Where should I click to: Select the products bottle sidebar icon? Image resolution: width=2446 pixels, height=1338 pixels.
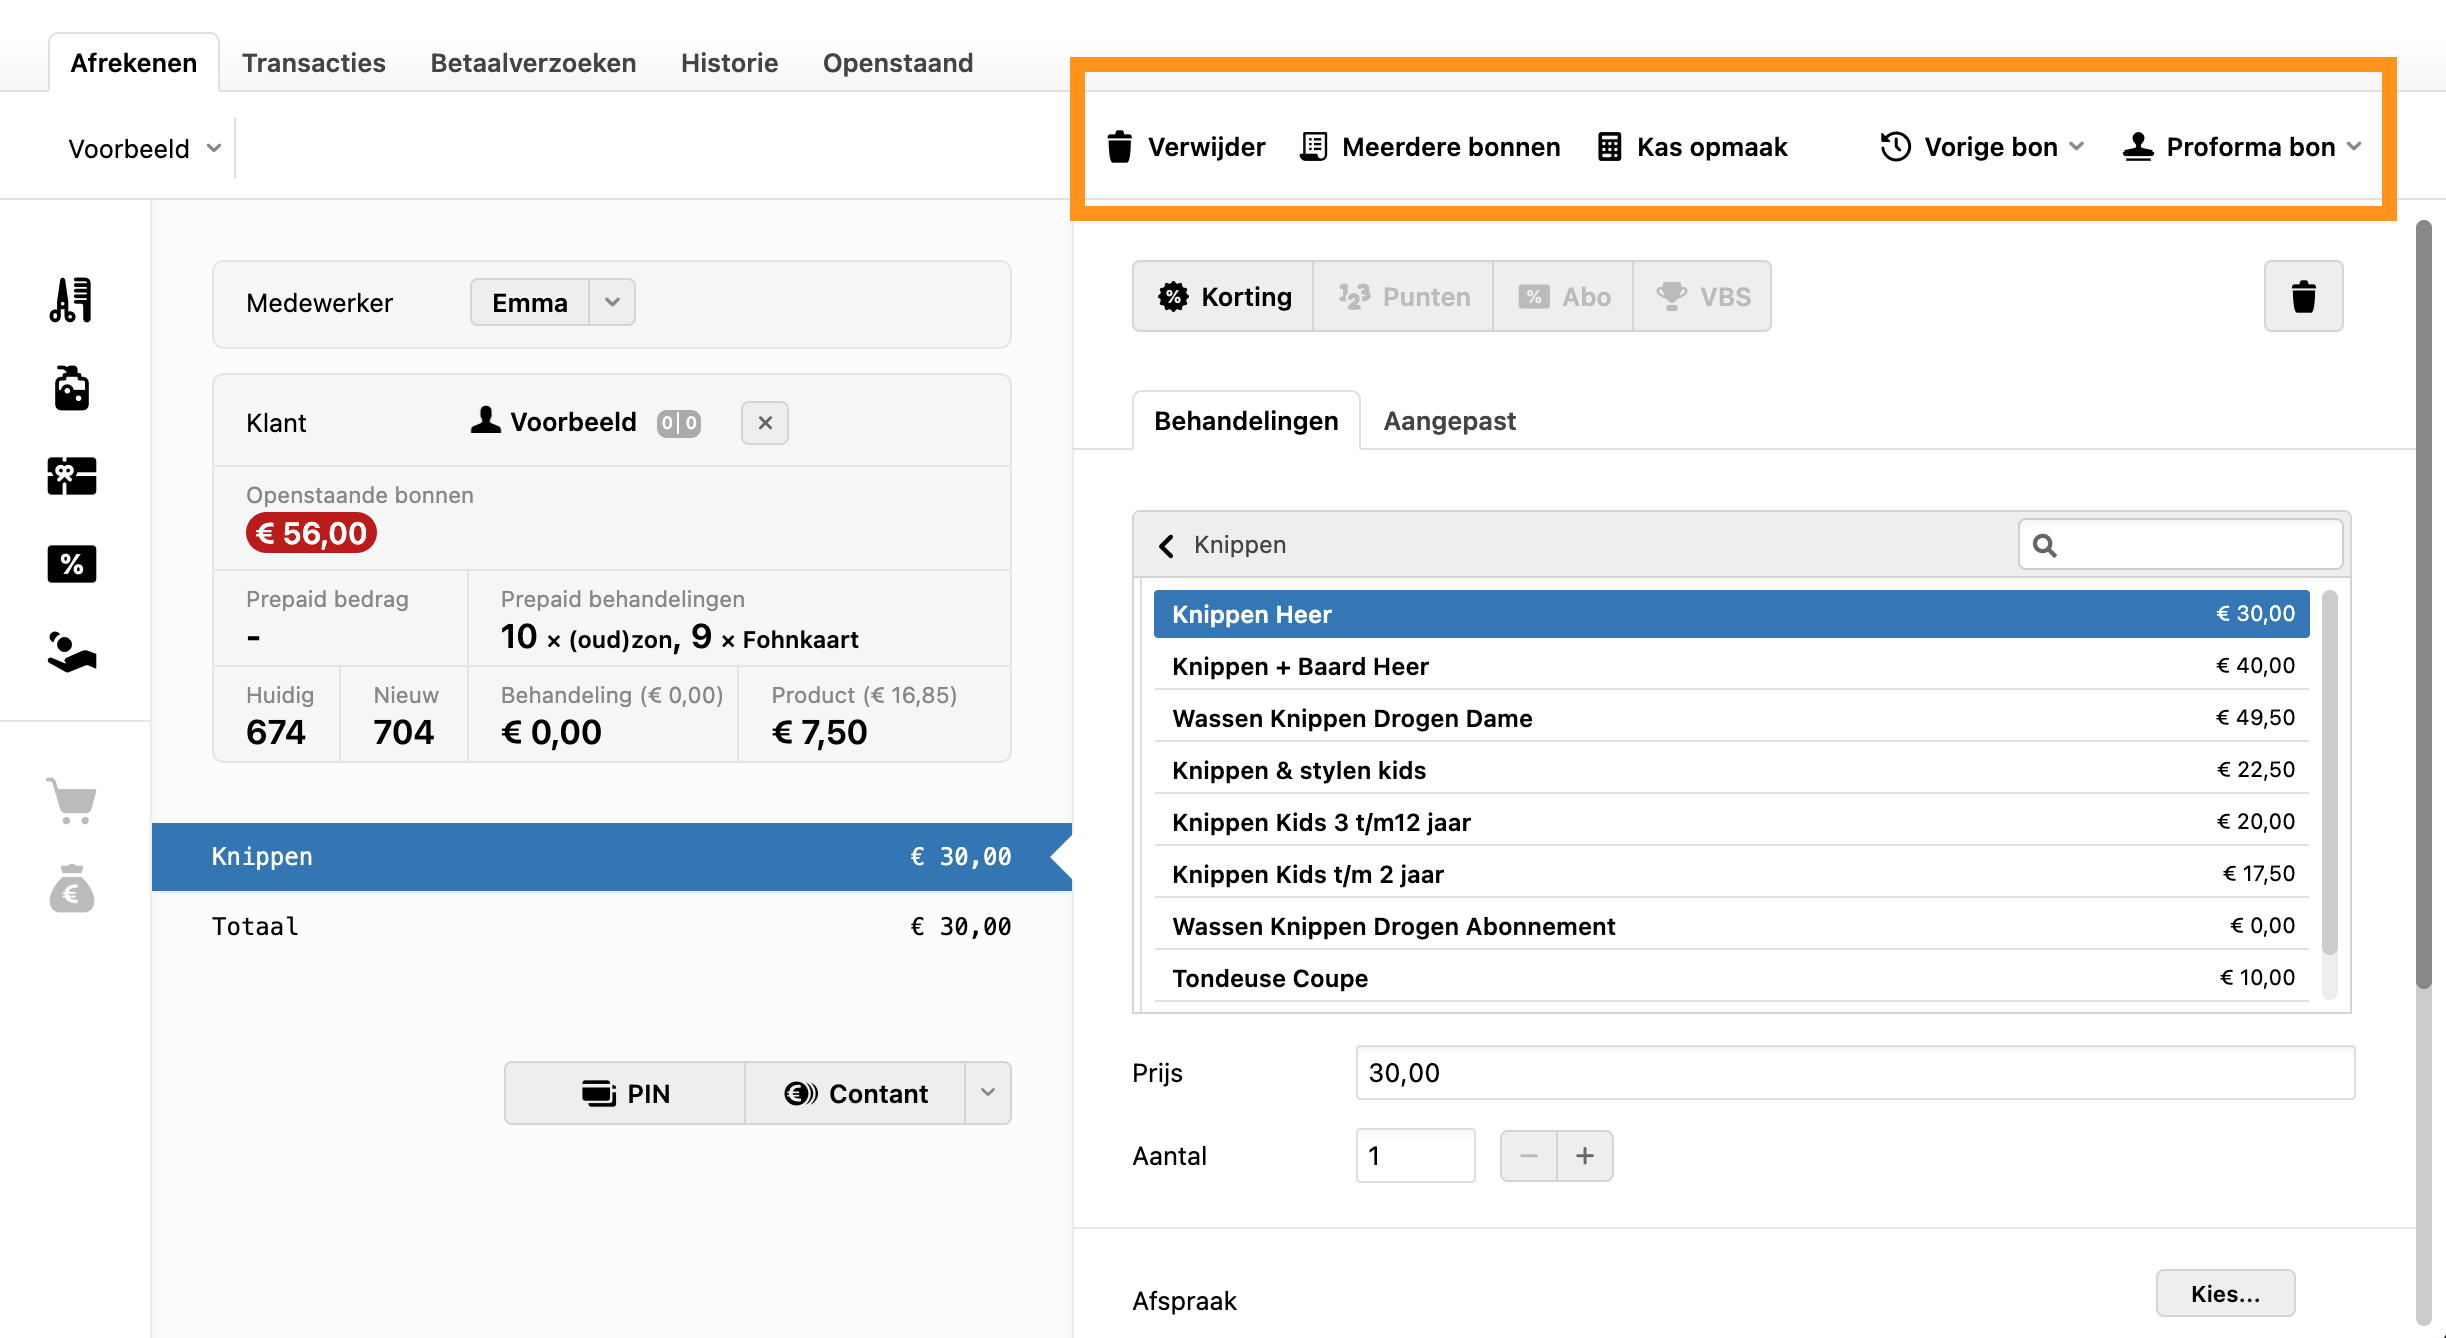coord(71,388)
